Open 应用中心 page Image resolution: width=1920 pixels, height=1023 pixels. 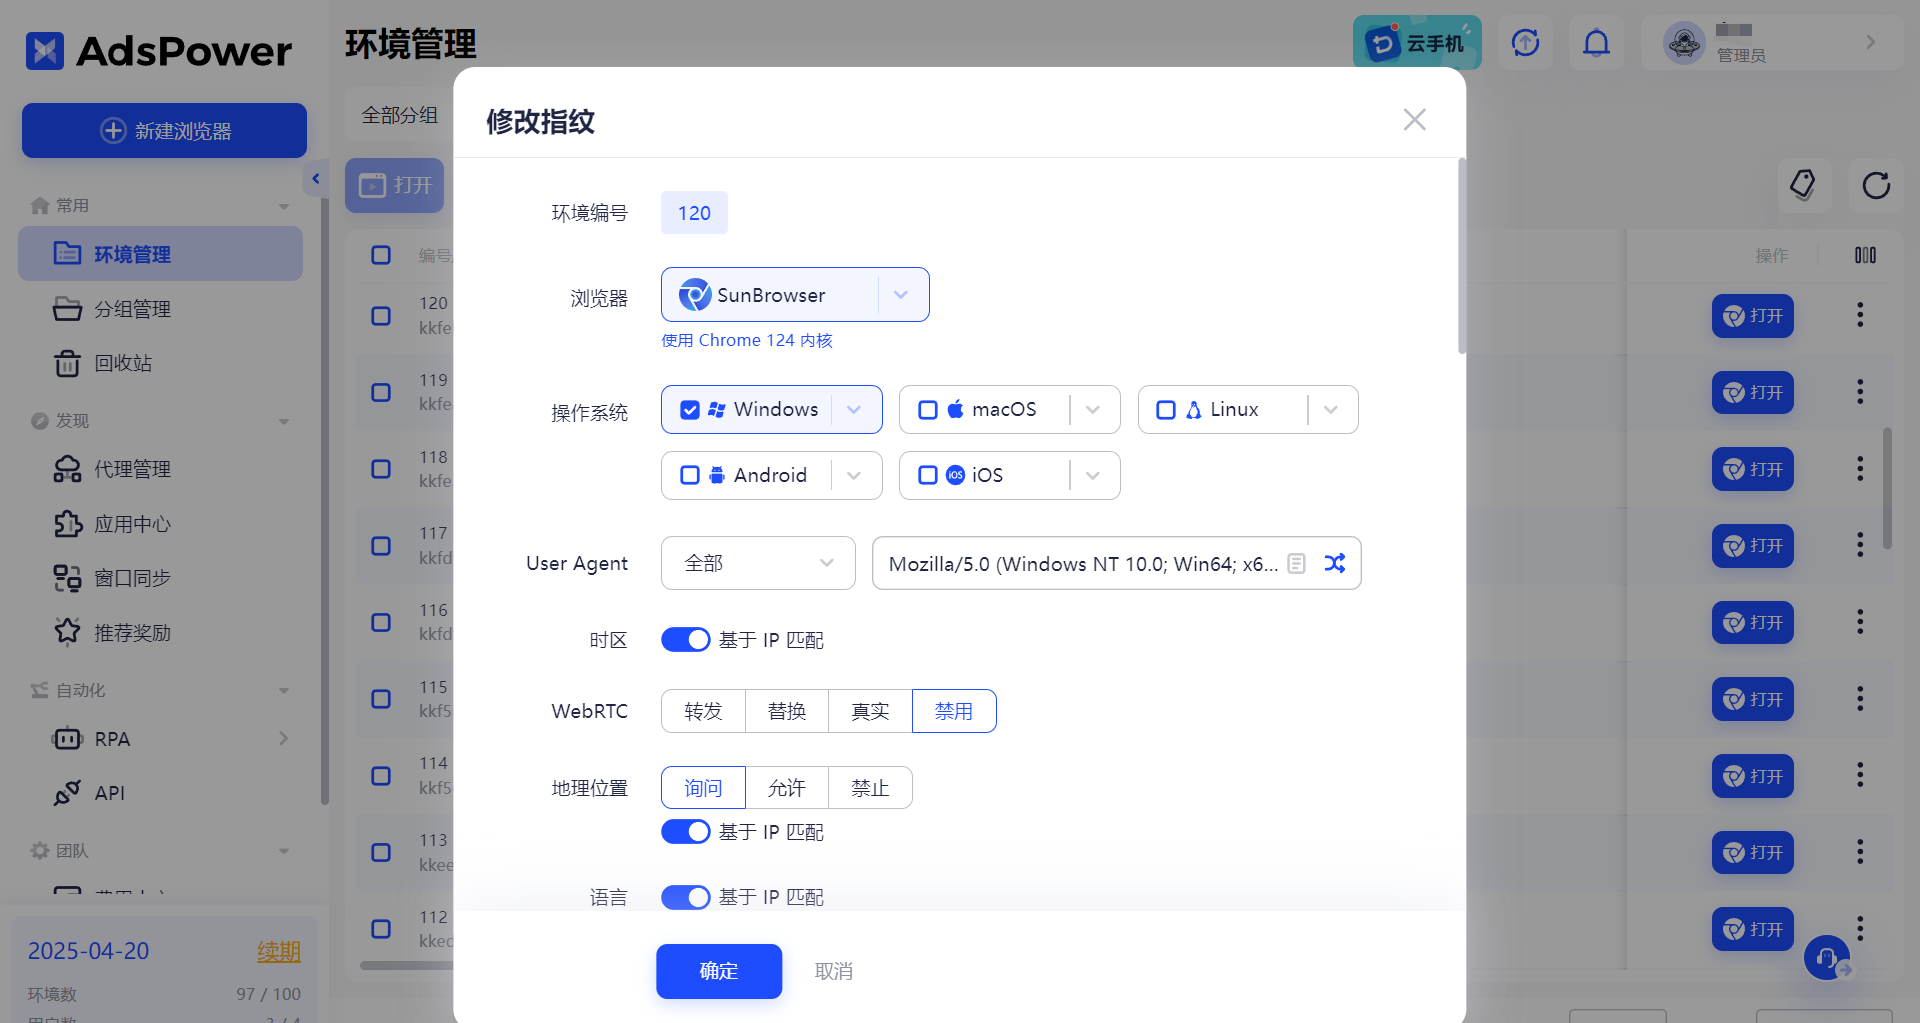point(160,524)
